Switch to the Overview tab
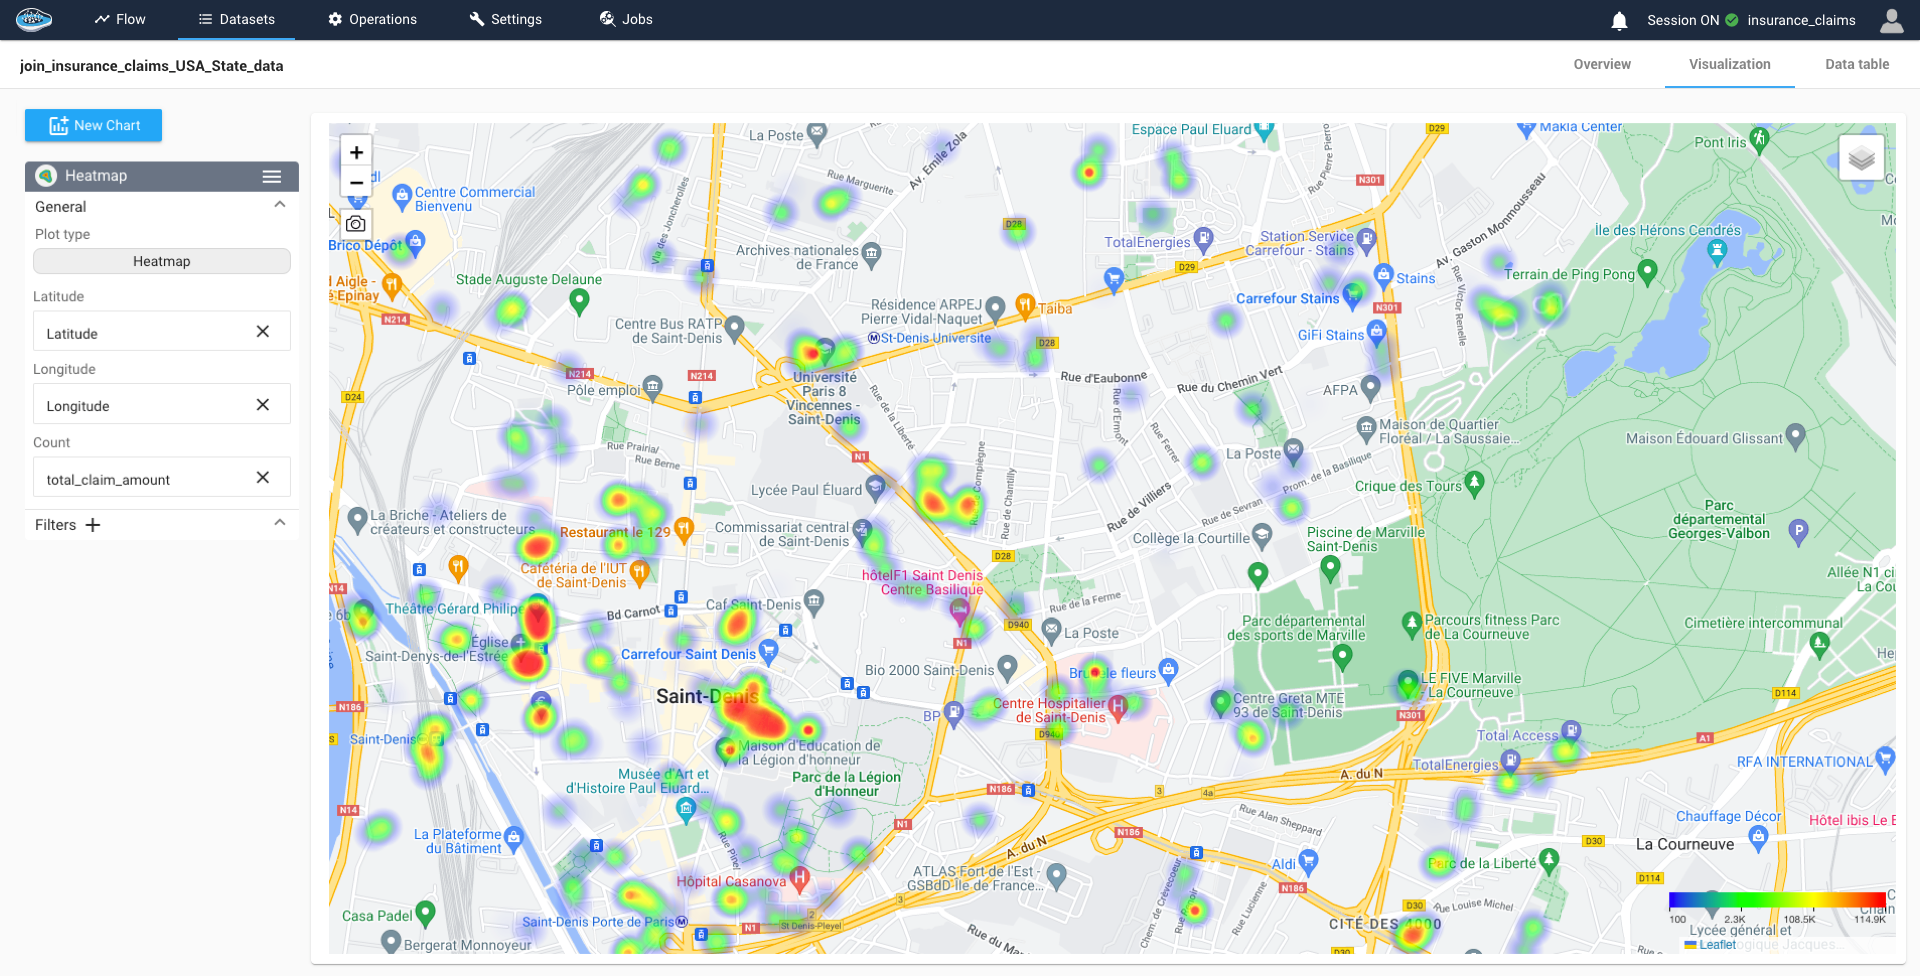 click(x=1602, y=64)
